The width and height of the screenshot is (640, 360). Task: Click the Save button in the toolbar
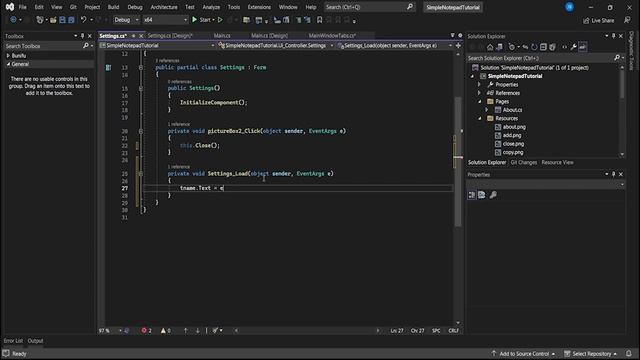[62, 20]
